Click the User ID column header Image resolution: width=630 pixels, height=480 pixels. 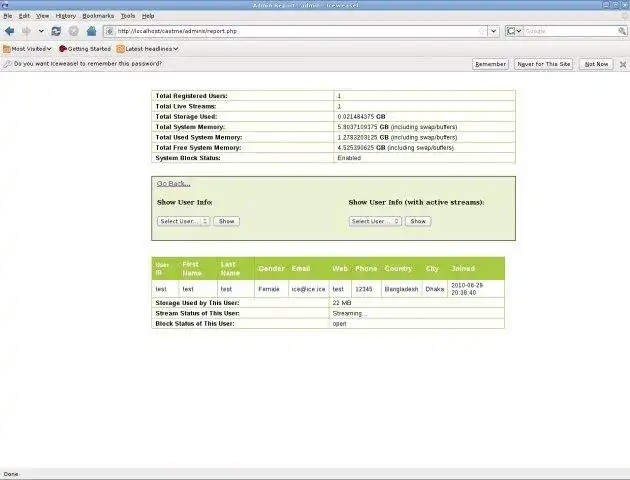pos(163,268)
